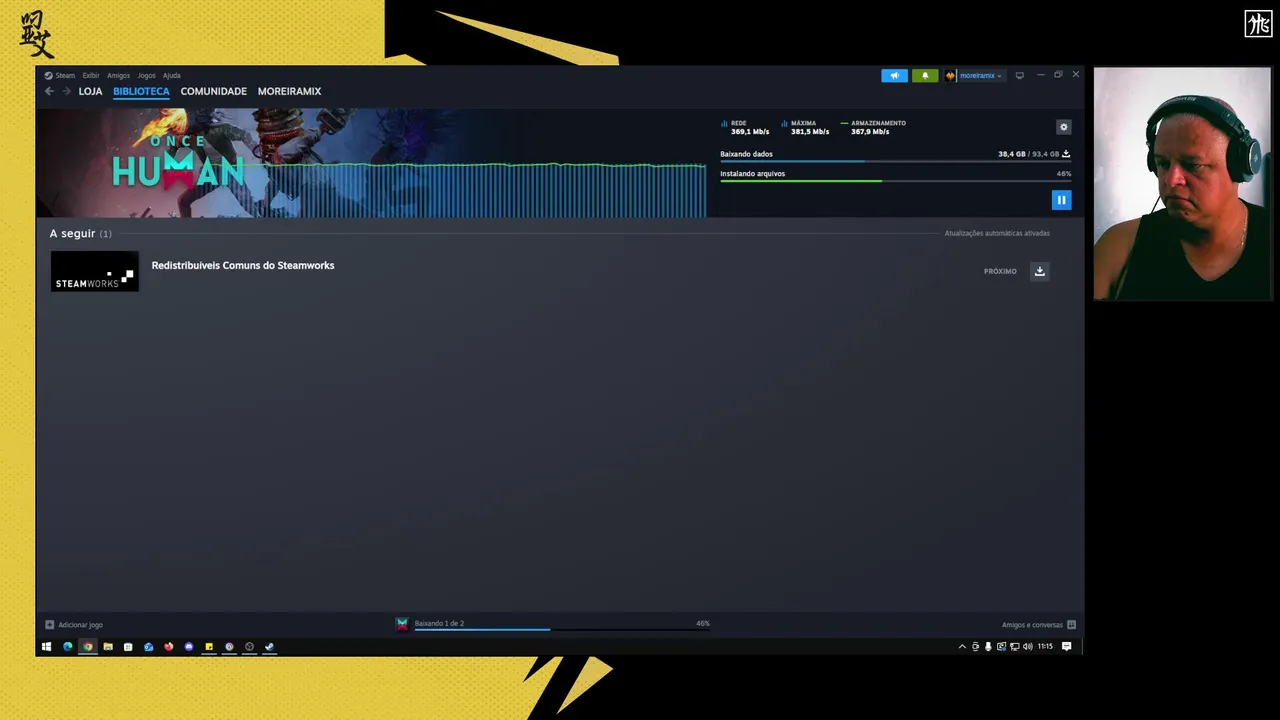Open File Explorer from the taskbar
This screenshot has height=720, width=1280.
click(108, 647)
